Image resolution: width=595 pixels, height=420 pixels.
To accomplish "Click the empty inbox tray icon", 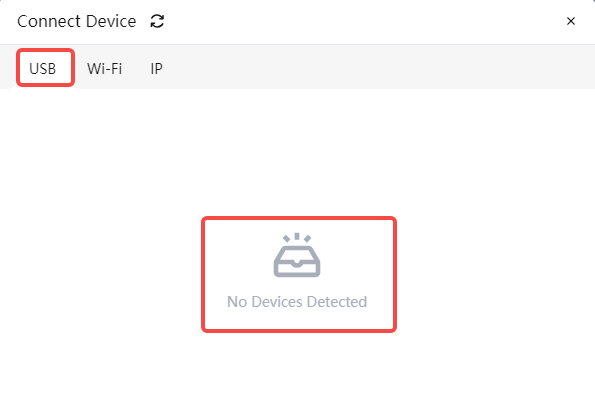I will click(x=297, y=255).
